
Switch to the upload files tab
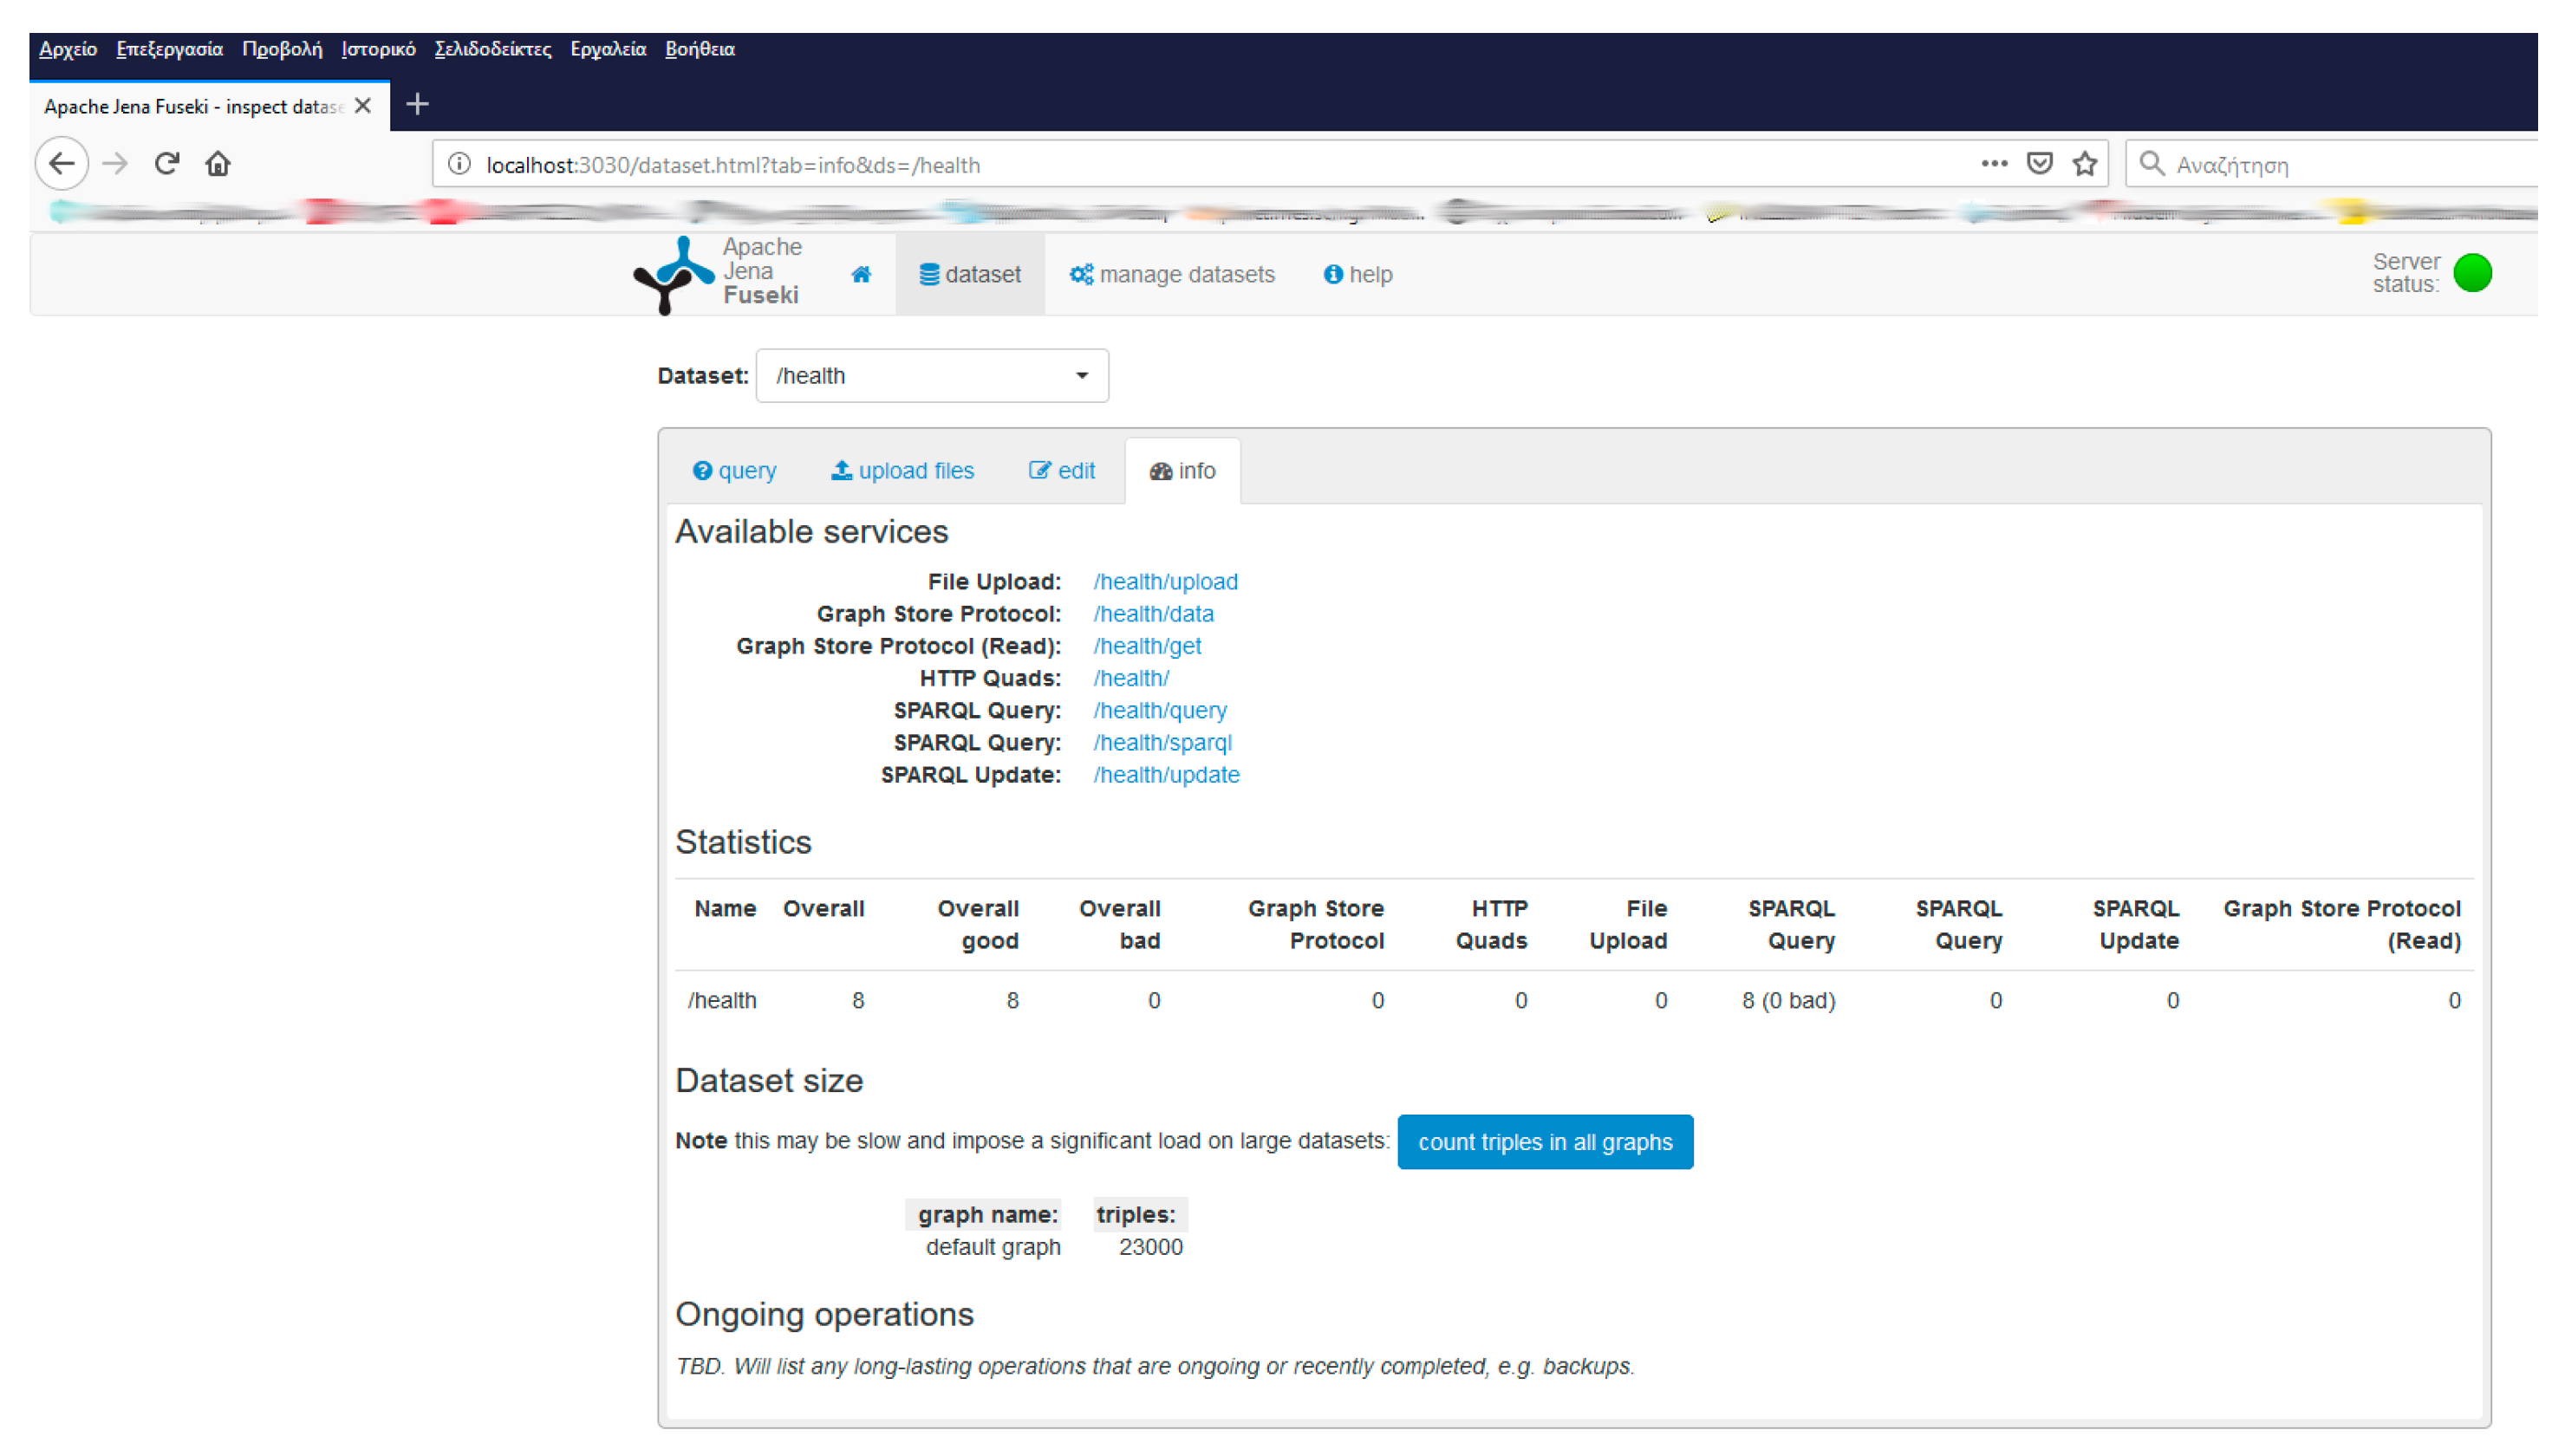pyautogui.click(x=902, y=471)
